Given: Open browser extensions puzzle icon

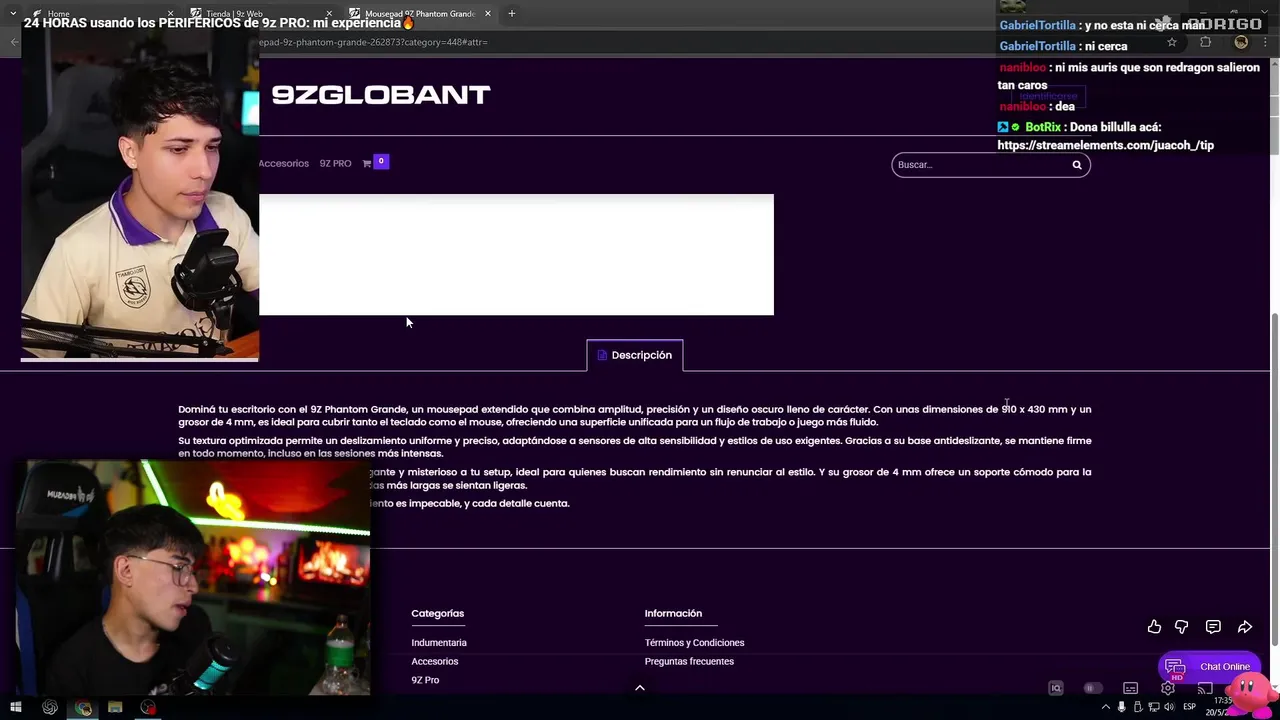Looking at the screenshot, I should pos(1206,42).
